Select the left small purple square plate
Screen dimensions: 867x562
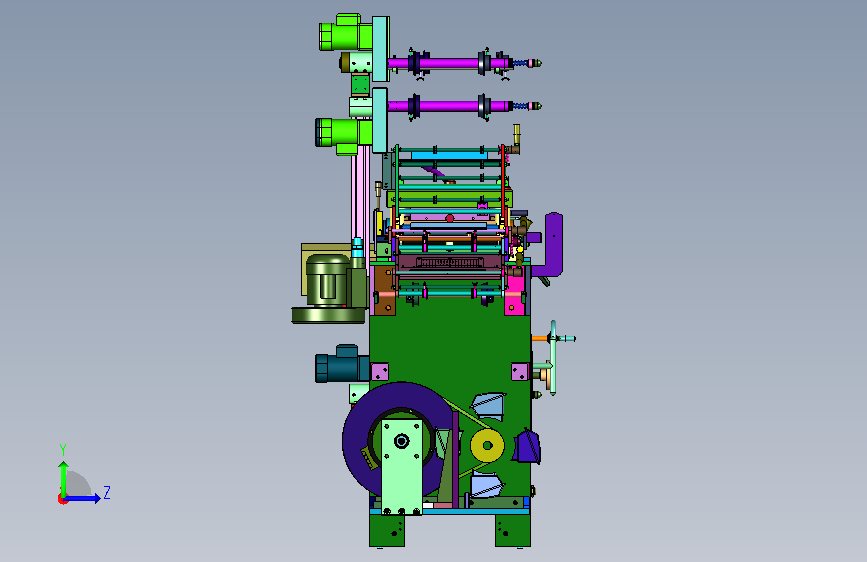coord(380,372)
